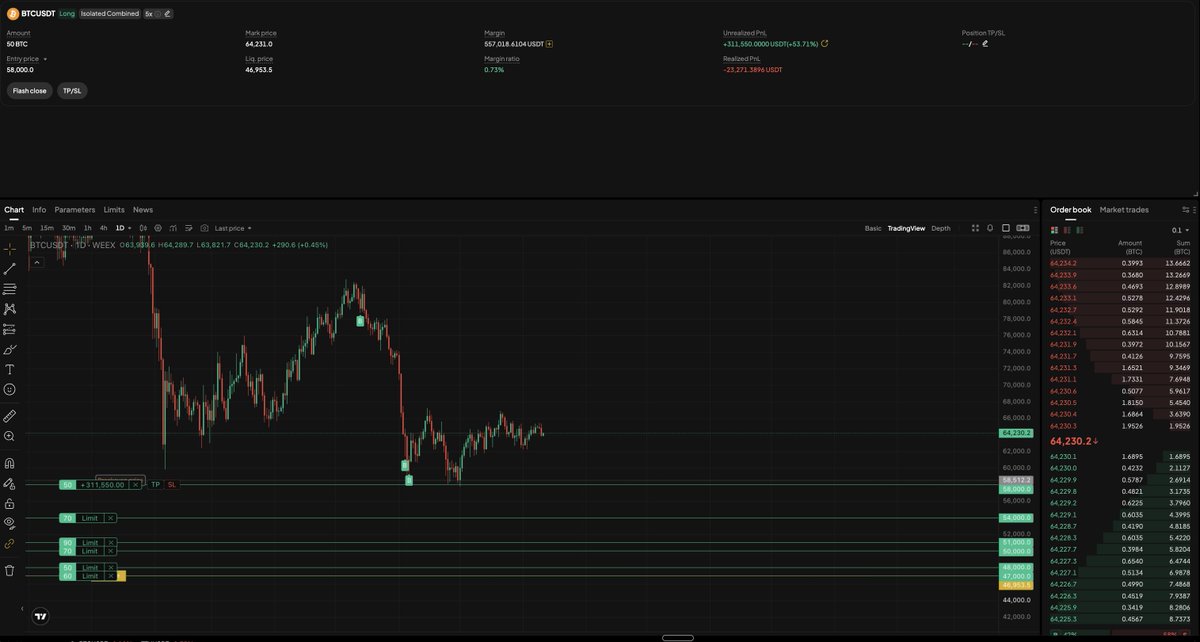Click the chart drawing templates icon
The width and height of the screenshot is (1200, 642).
pyautogui.click(x=188, y=228)
